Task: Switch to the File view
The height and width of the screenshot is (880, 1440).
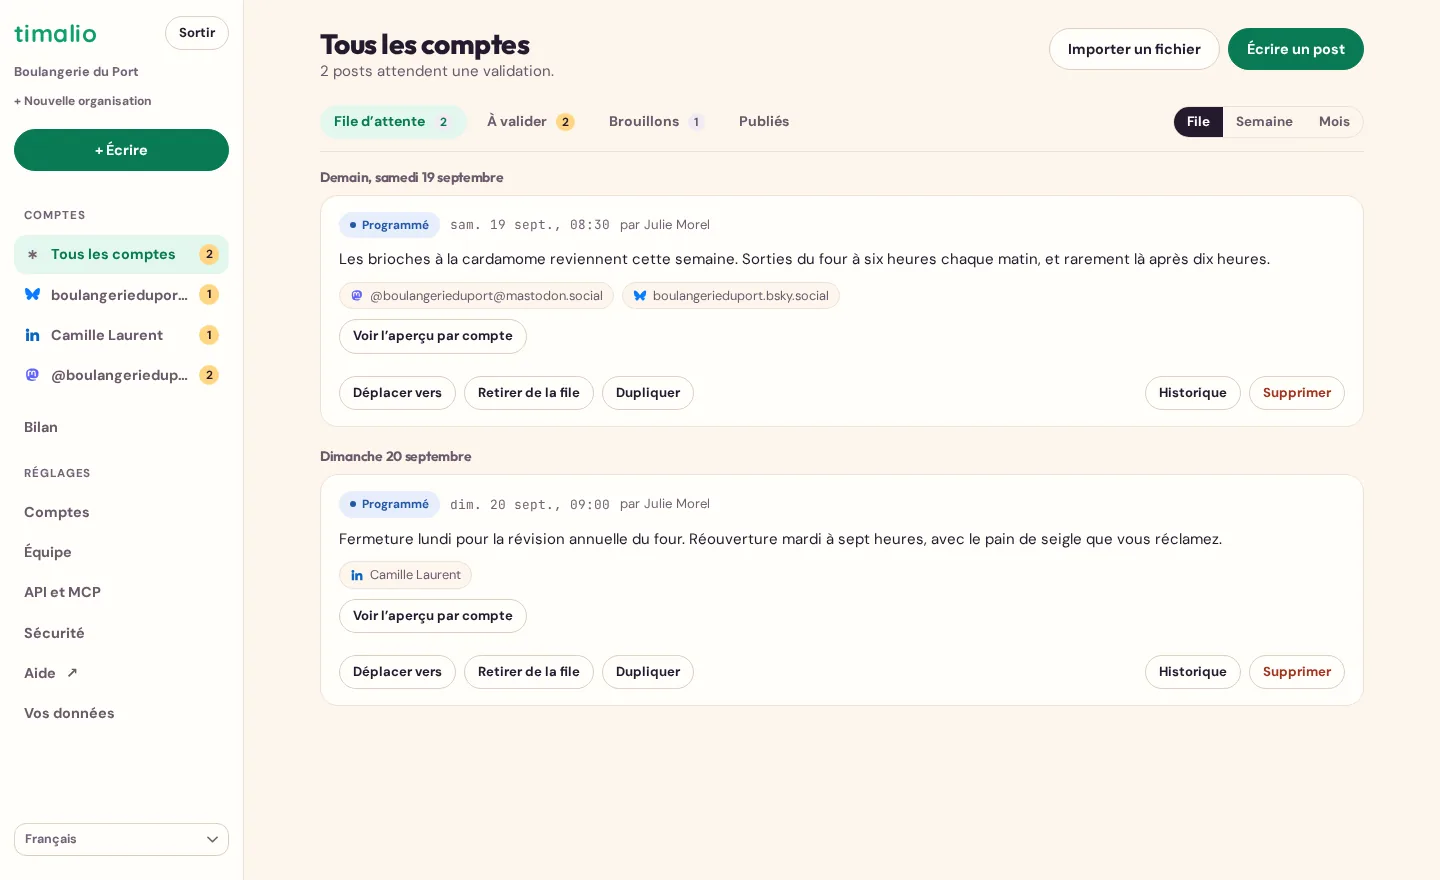Action: coord(1198,122)
